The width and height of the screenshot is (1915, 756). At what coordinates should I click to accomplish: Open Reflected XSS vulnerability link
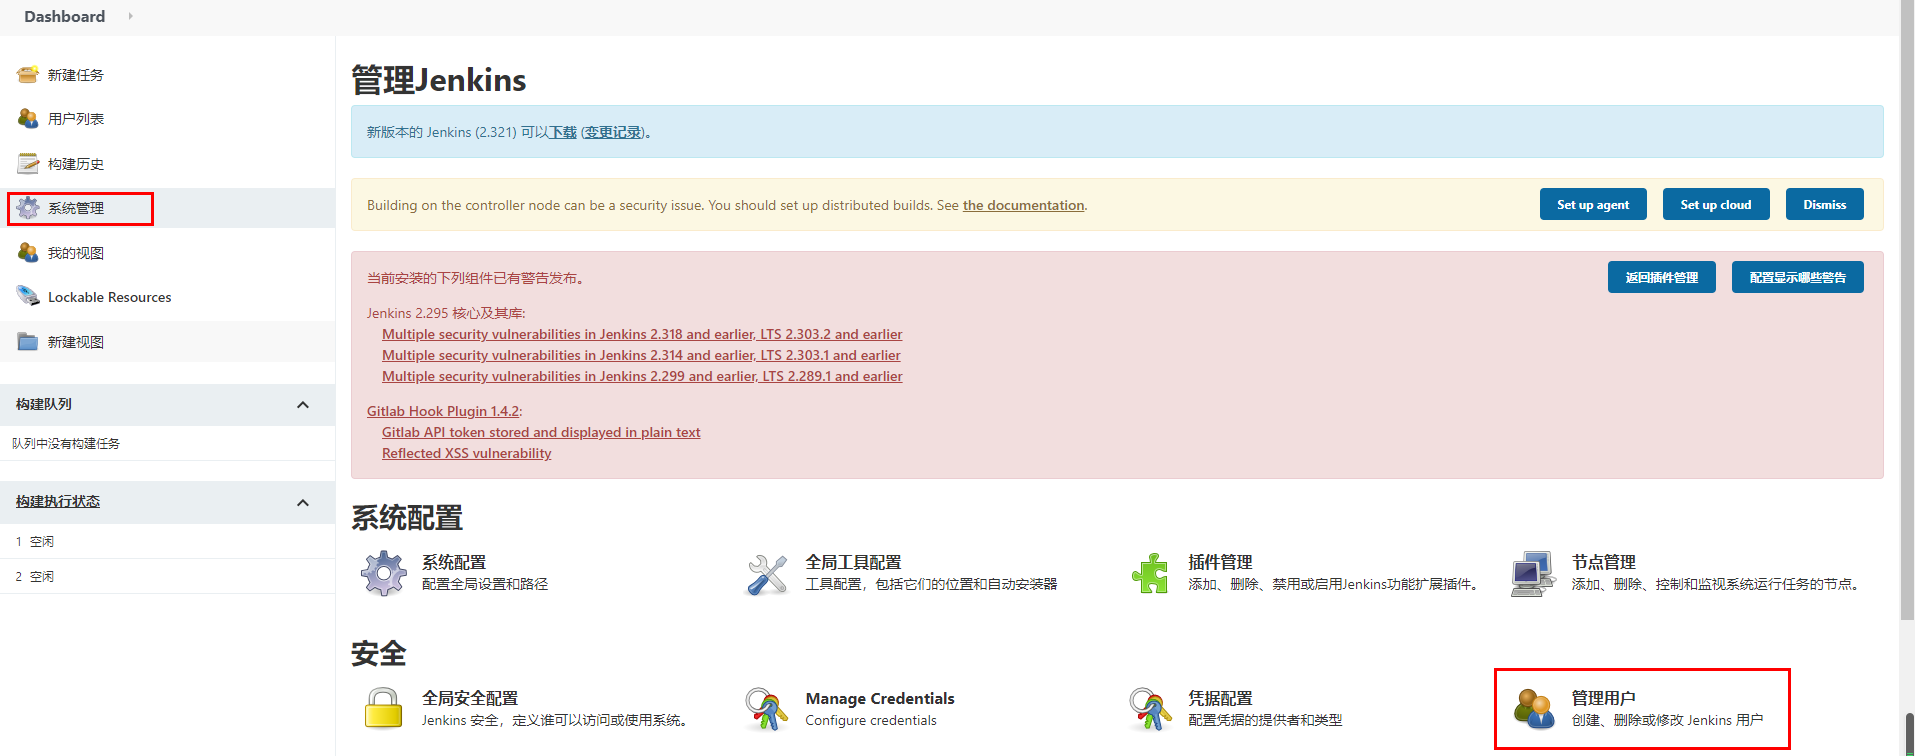466,453
